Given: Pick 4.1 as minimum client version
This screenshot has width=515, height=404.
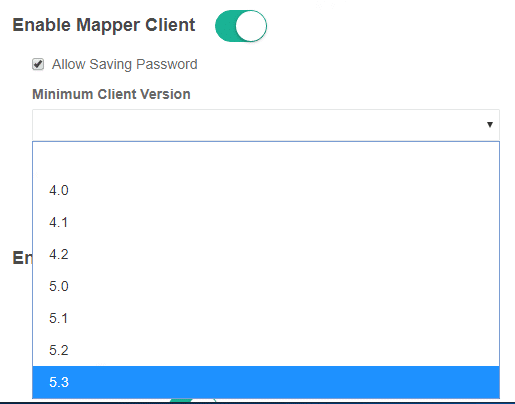Looking at the screenshot, I should pos(266,222).
